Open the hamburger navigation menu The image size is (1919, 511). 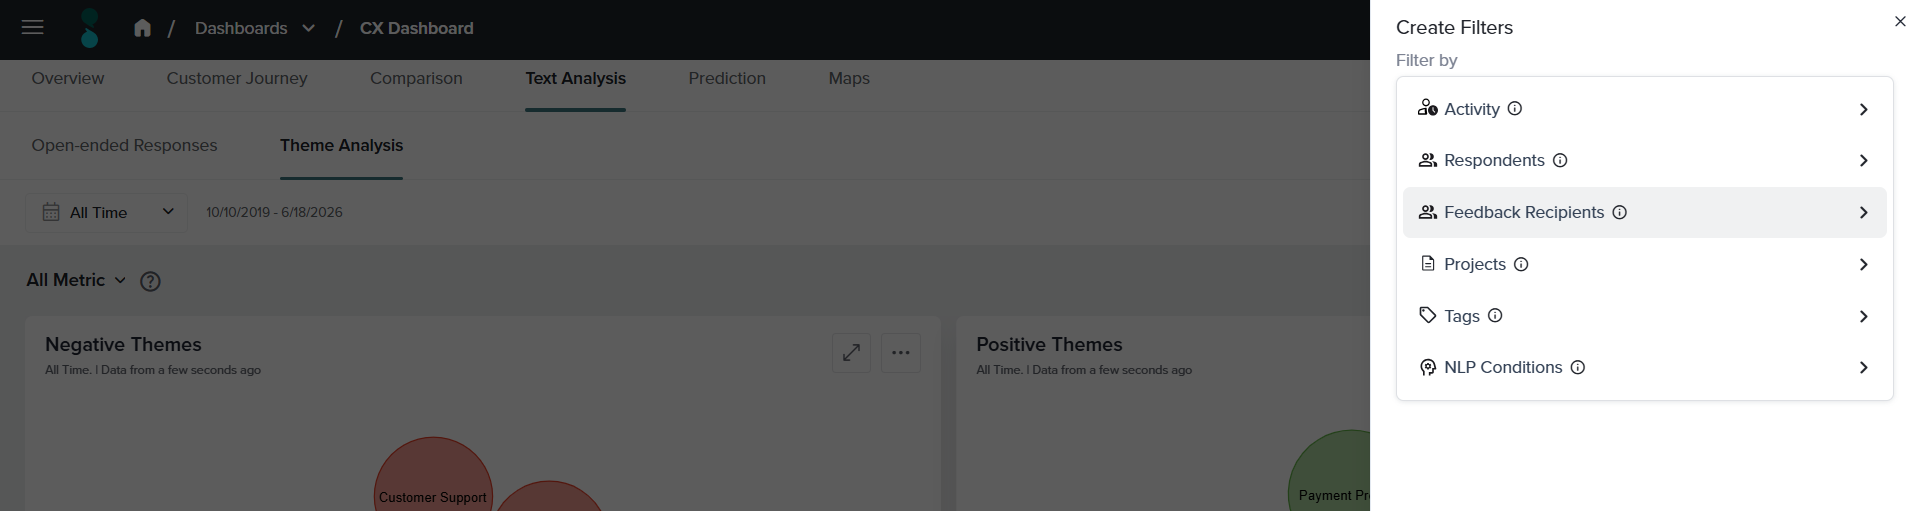(x=33, y=28)
